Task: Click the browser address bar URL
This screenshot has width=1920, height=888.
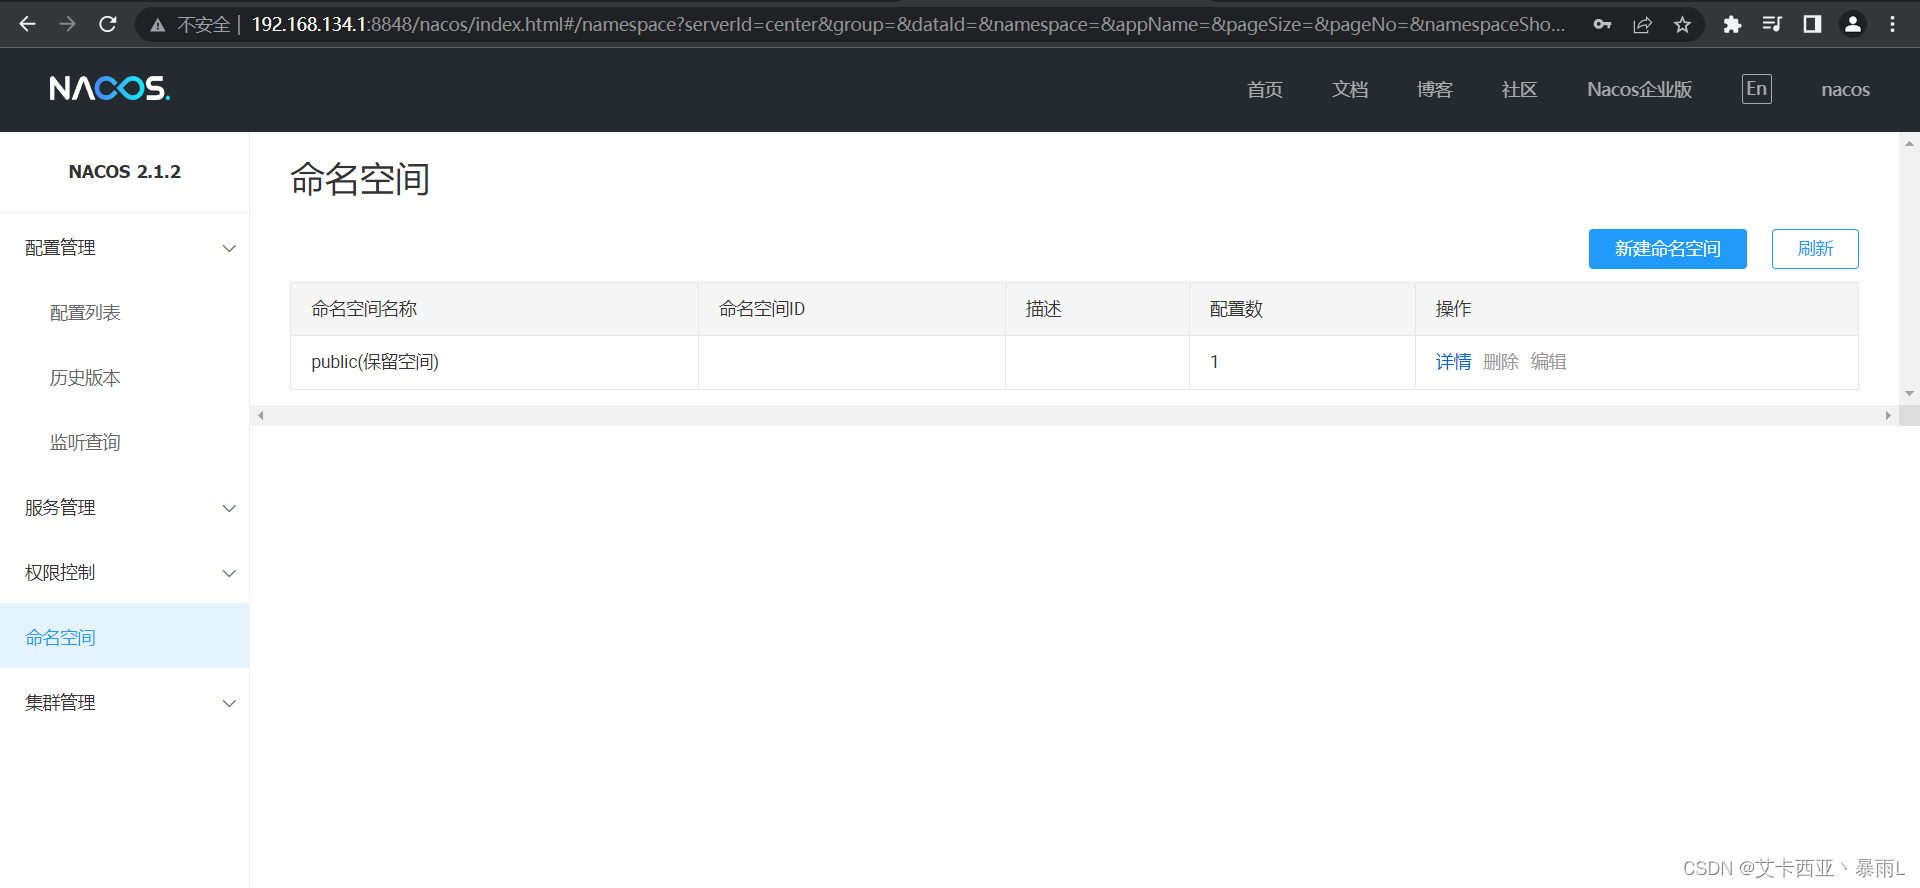Action: coord(908,24)
